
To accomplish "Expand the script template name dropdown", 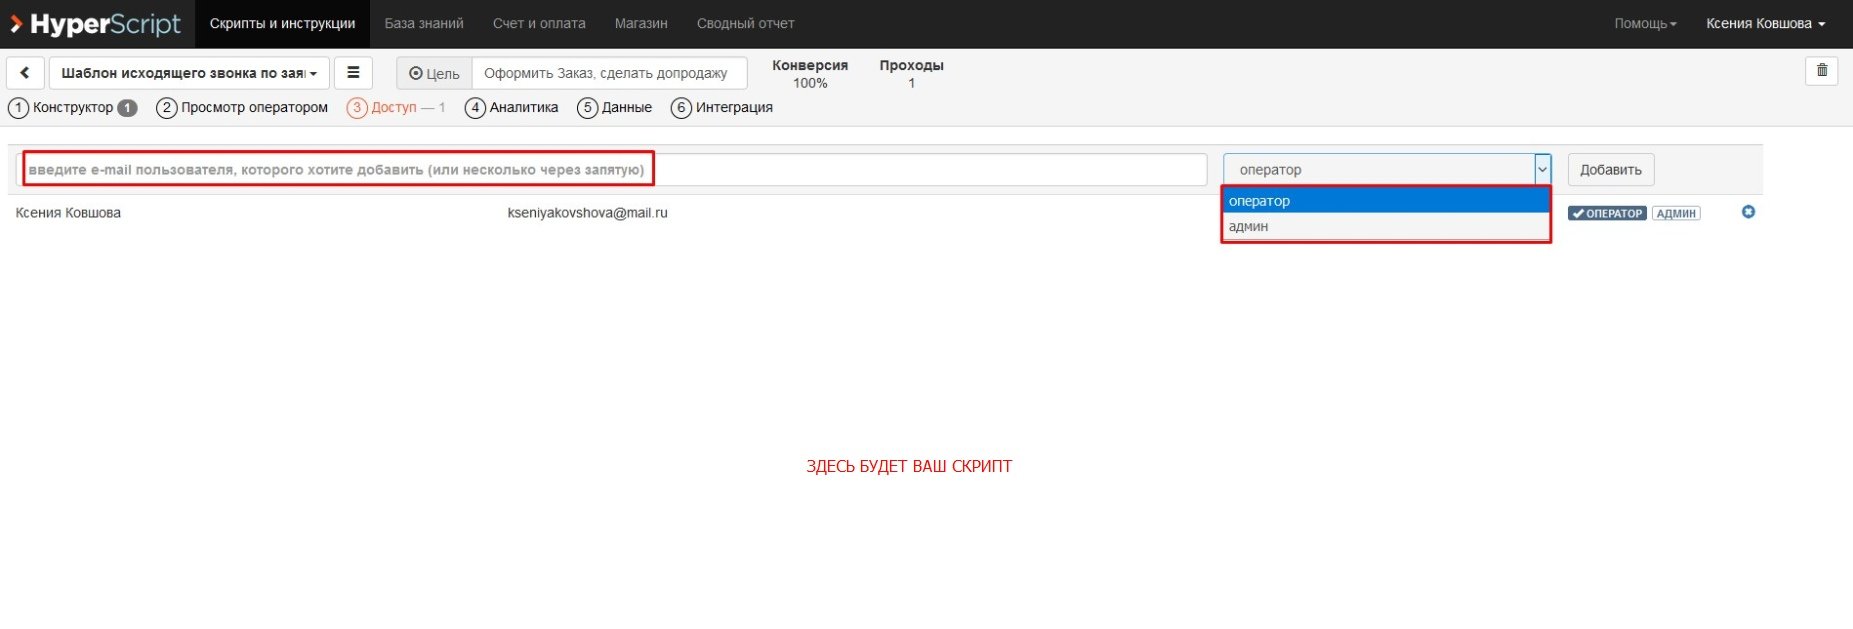I will (189, 73).
